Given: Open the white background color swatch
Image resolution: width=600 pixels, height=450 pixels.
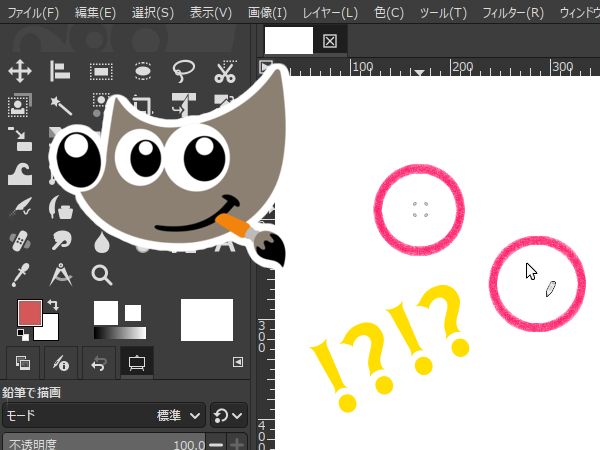Looking at the screenshot, I should [x=50, y=332].
